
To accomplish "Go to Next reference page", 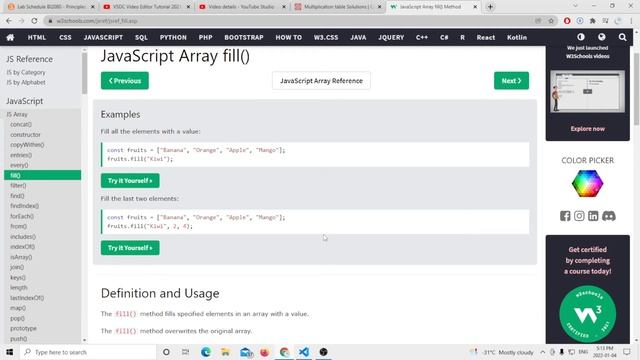I will [x=511, y=81].
